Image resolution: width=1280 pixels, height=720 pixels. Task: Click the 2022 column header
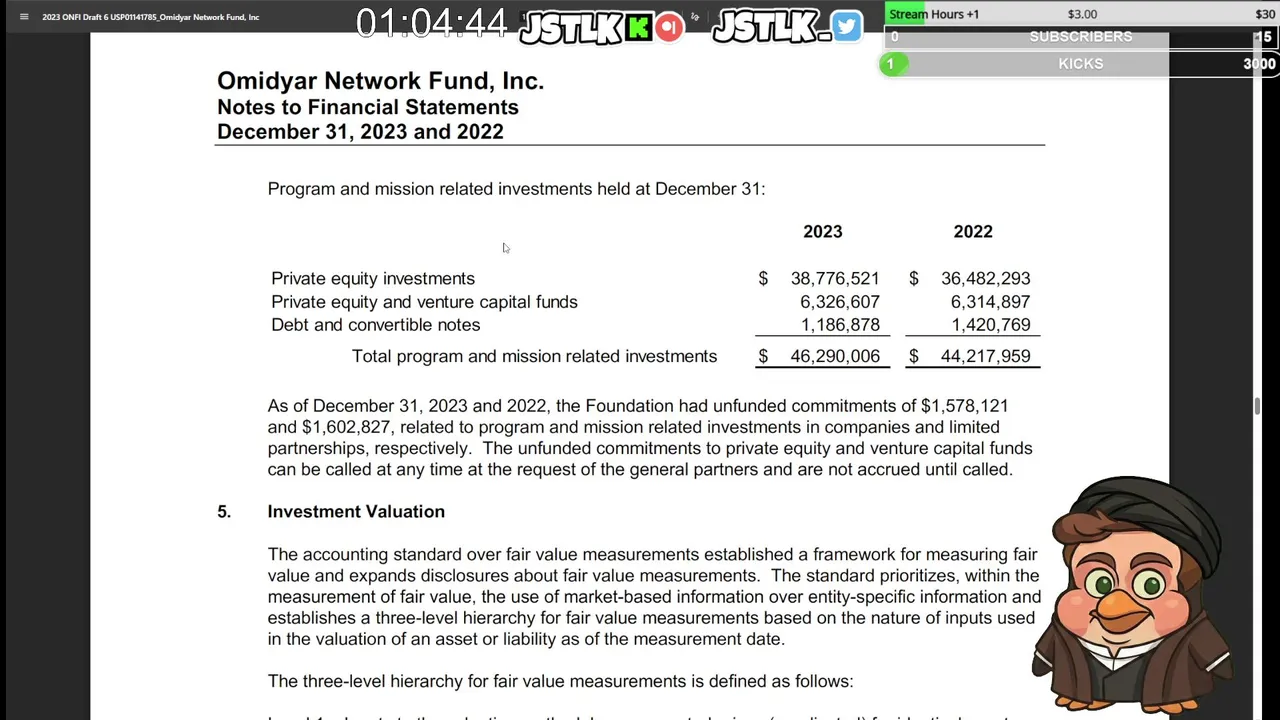tap(973, 232)
